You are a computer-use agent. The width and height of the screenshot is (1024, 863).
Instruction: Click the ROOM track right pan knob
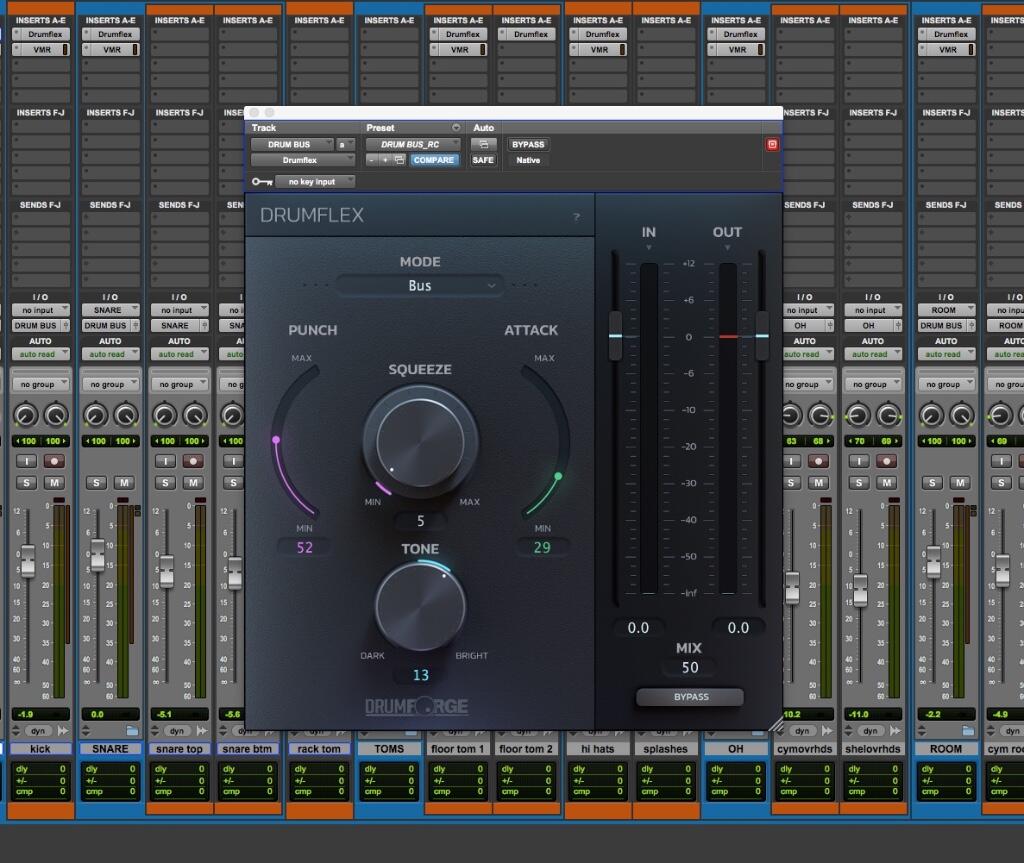point(962,415)
